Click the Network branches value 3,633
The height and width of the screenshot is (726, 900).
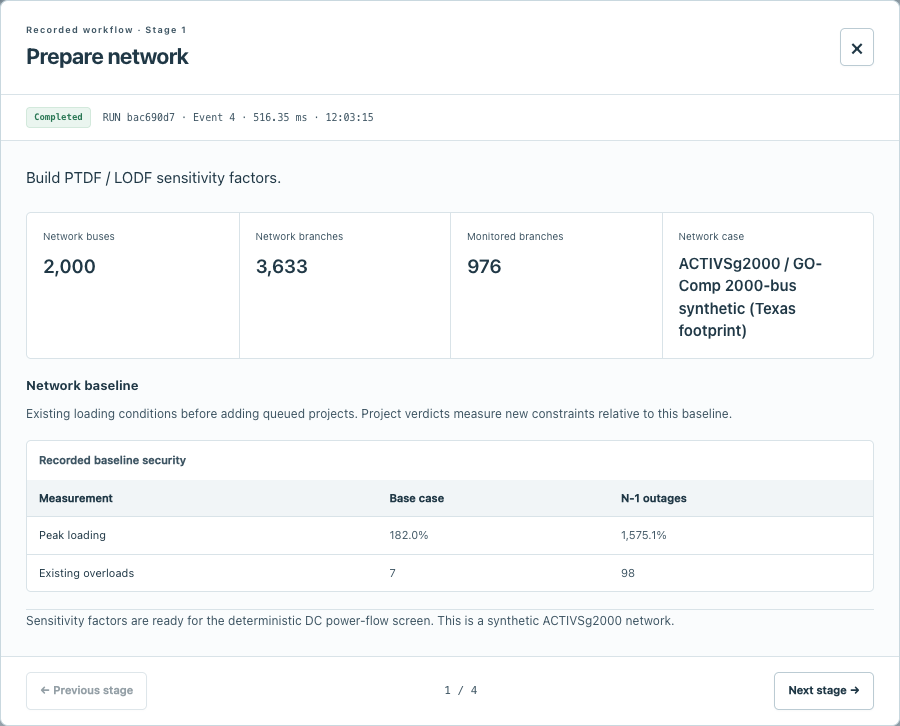point(281,266)
